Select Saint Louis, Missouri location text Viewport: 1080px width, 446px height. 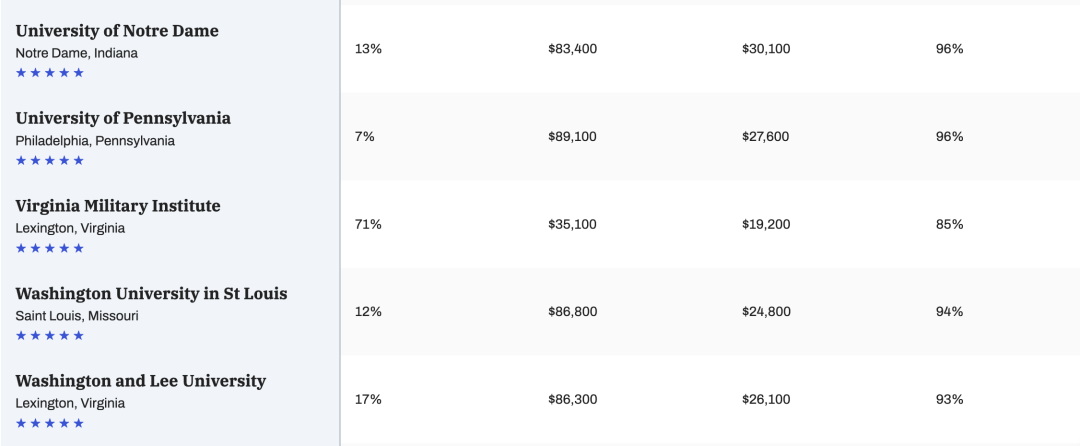tap(77, 316)
